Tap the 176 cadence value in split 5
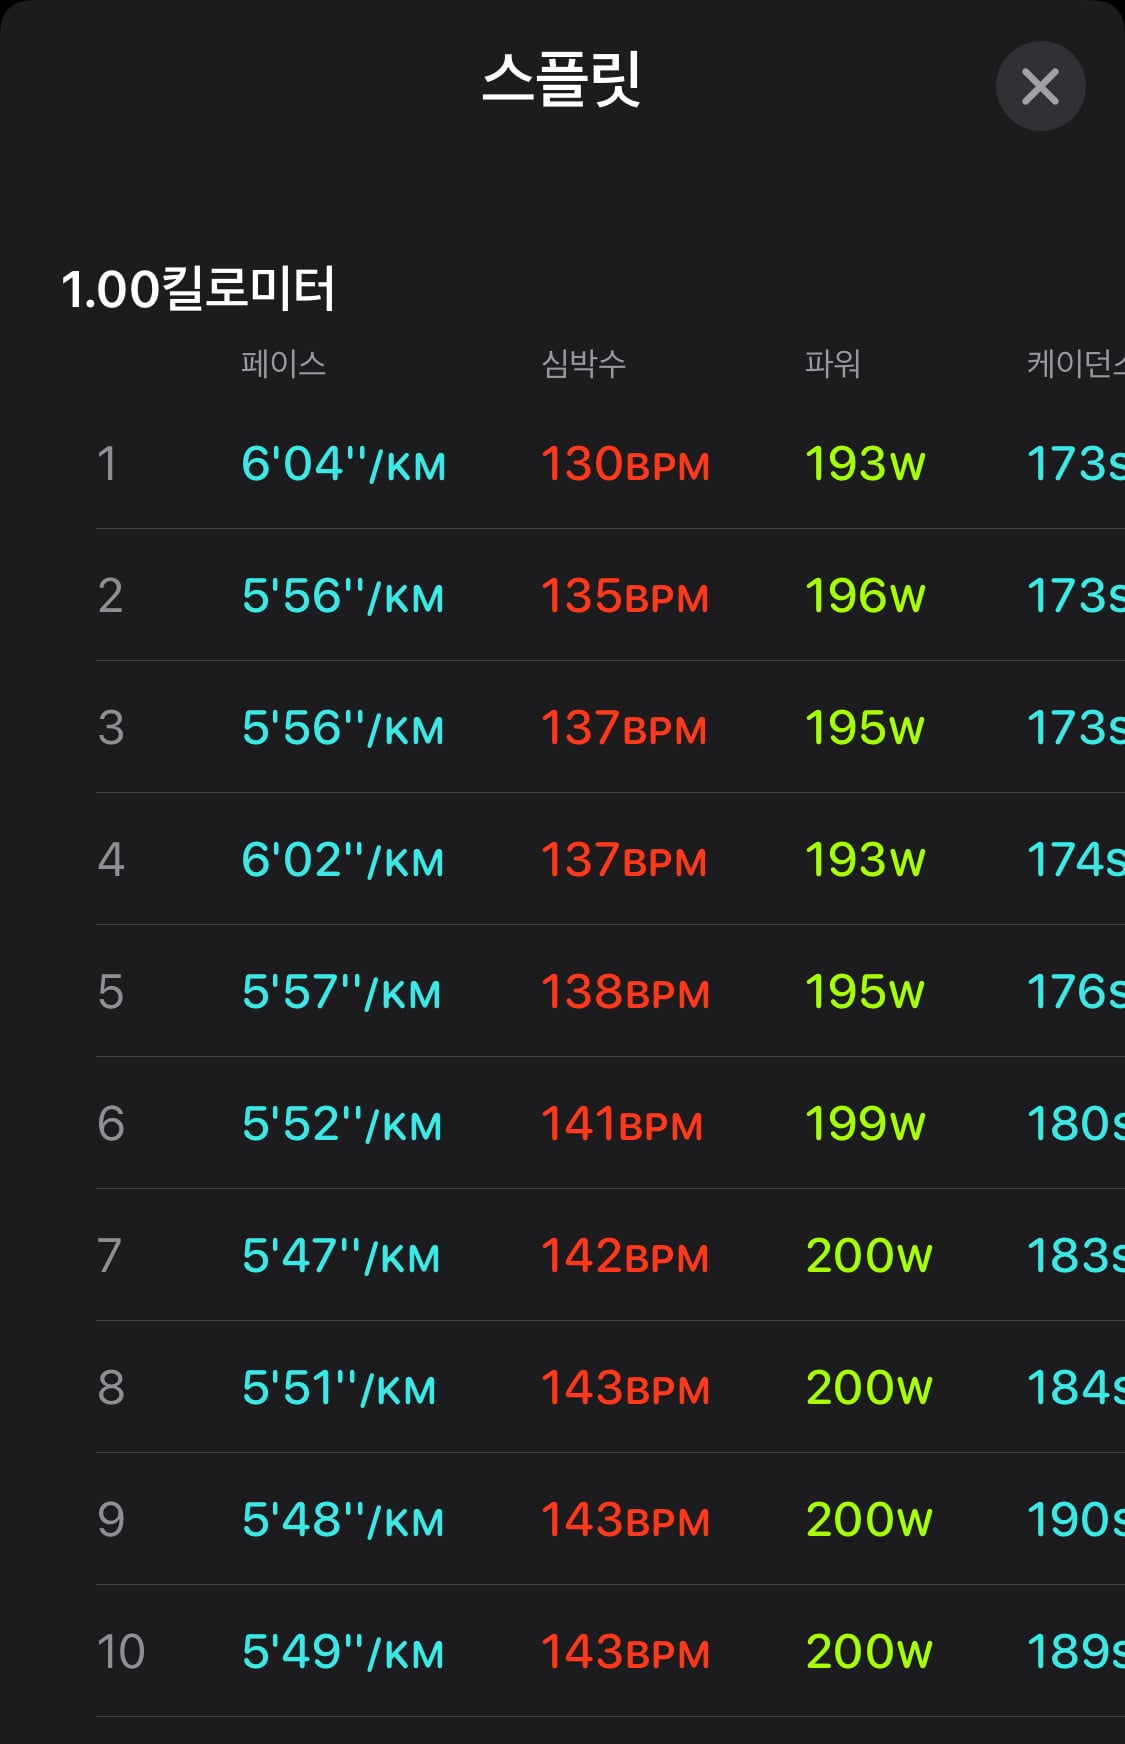The height and width of the screenshot is (1744, 1125). (x=1076, y=992)
